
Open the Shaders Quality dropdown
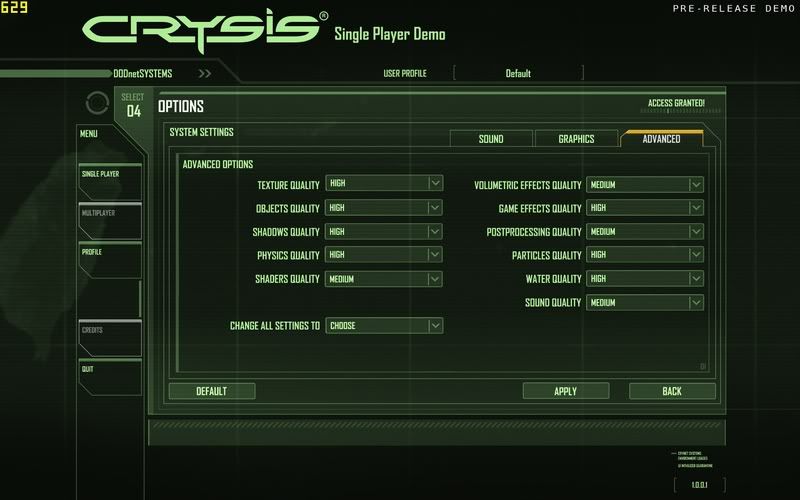click(x=384, y=279)
